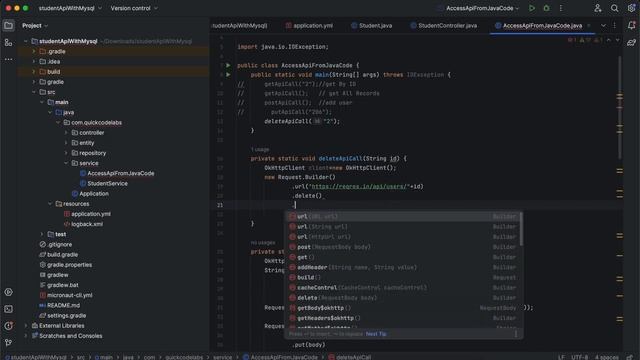Open completion popup options menu
Screen dimensions: 640x360
(516, 334)
